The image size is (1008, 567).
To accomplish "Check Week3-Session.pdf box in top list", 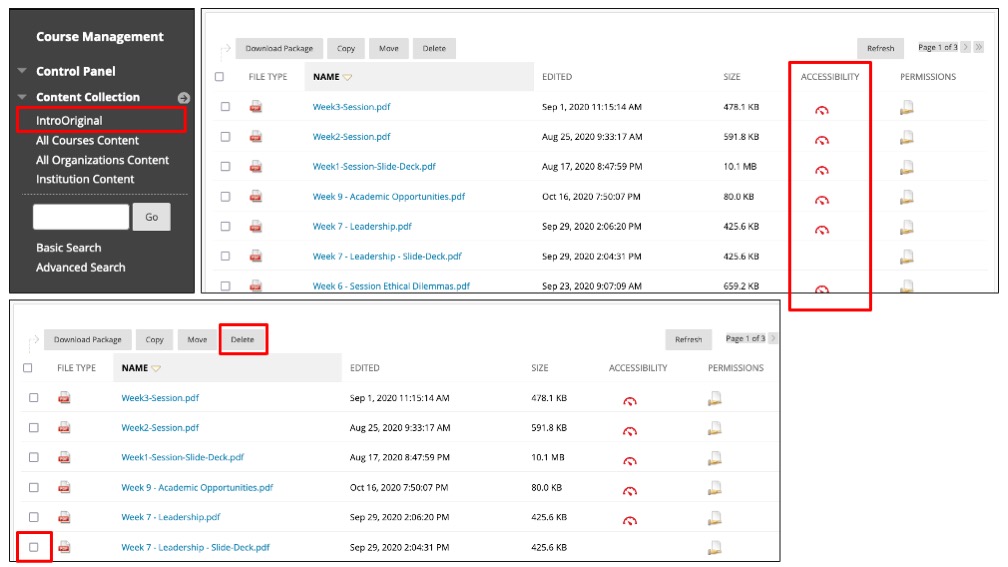I will click(x=225, y=107).
